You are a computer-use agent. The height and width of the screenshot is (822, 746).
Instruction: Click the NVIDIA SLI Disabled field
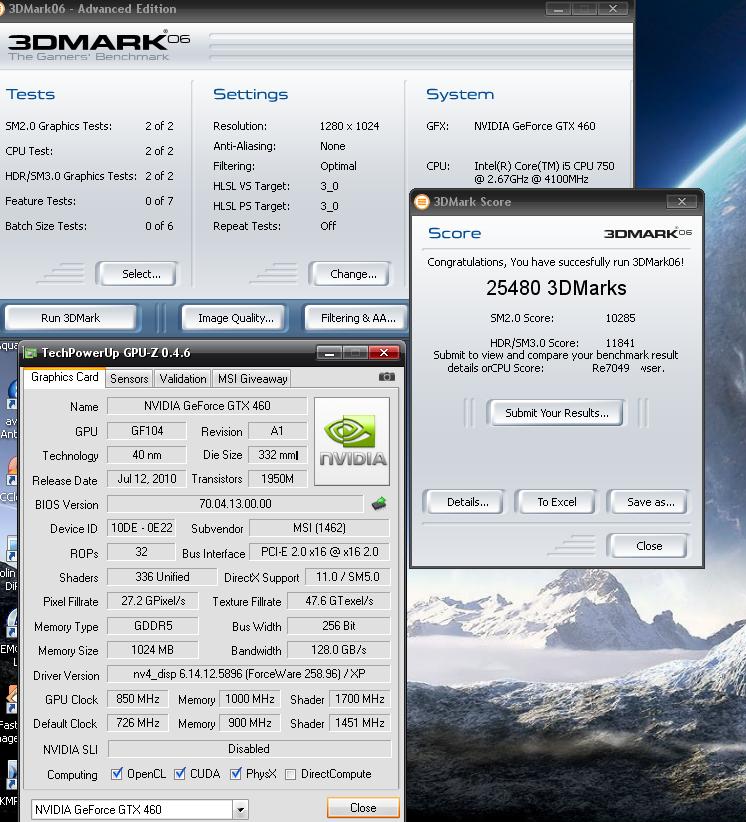[249, 749]
